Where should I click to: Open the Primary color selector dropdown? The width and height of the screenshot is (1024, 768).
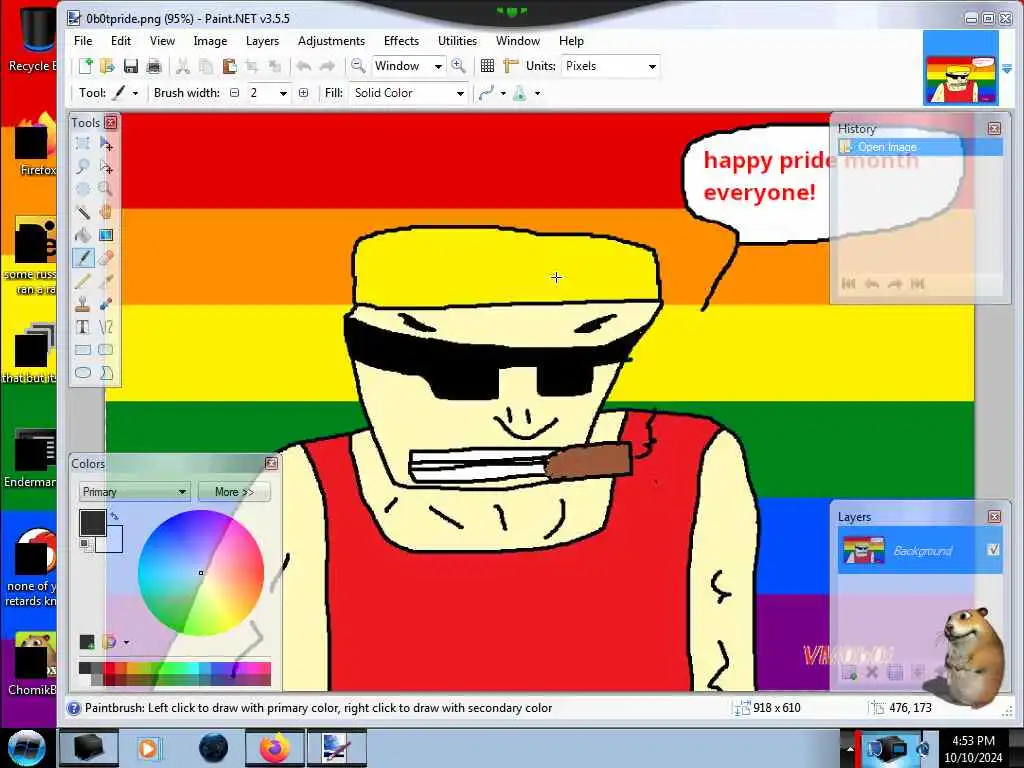tap(134, 492)
